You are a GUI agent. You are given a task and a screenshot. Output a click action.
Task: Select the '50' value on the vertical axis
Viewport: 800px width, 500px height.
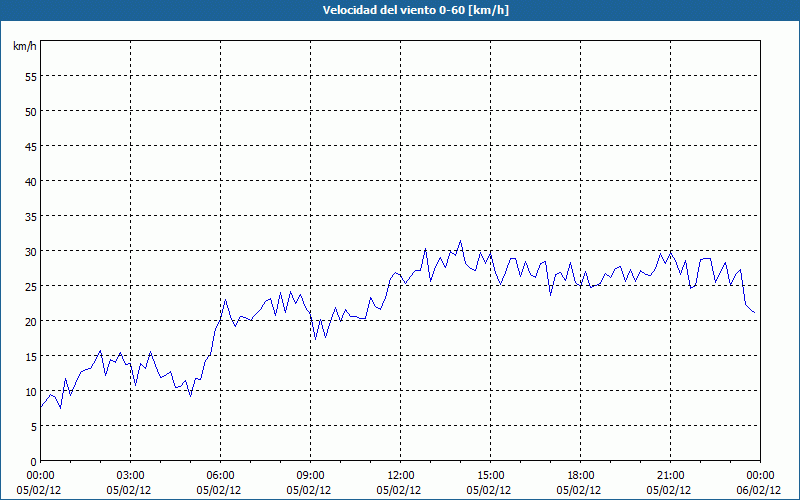[31, 112]
